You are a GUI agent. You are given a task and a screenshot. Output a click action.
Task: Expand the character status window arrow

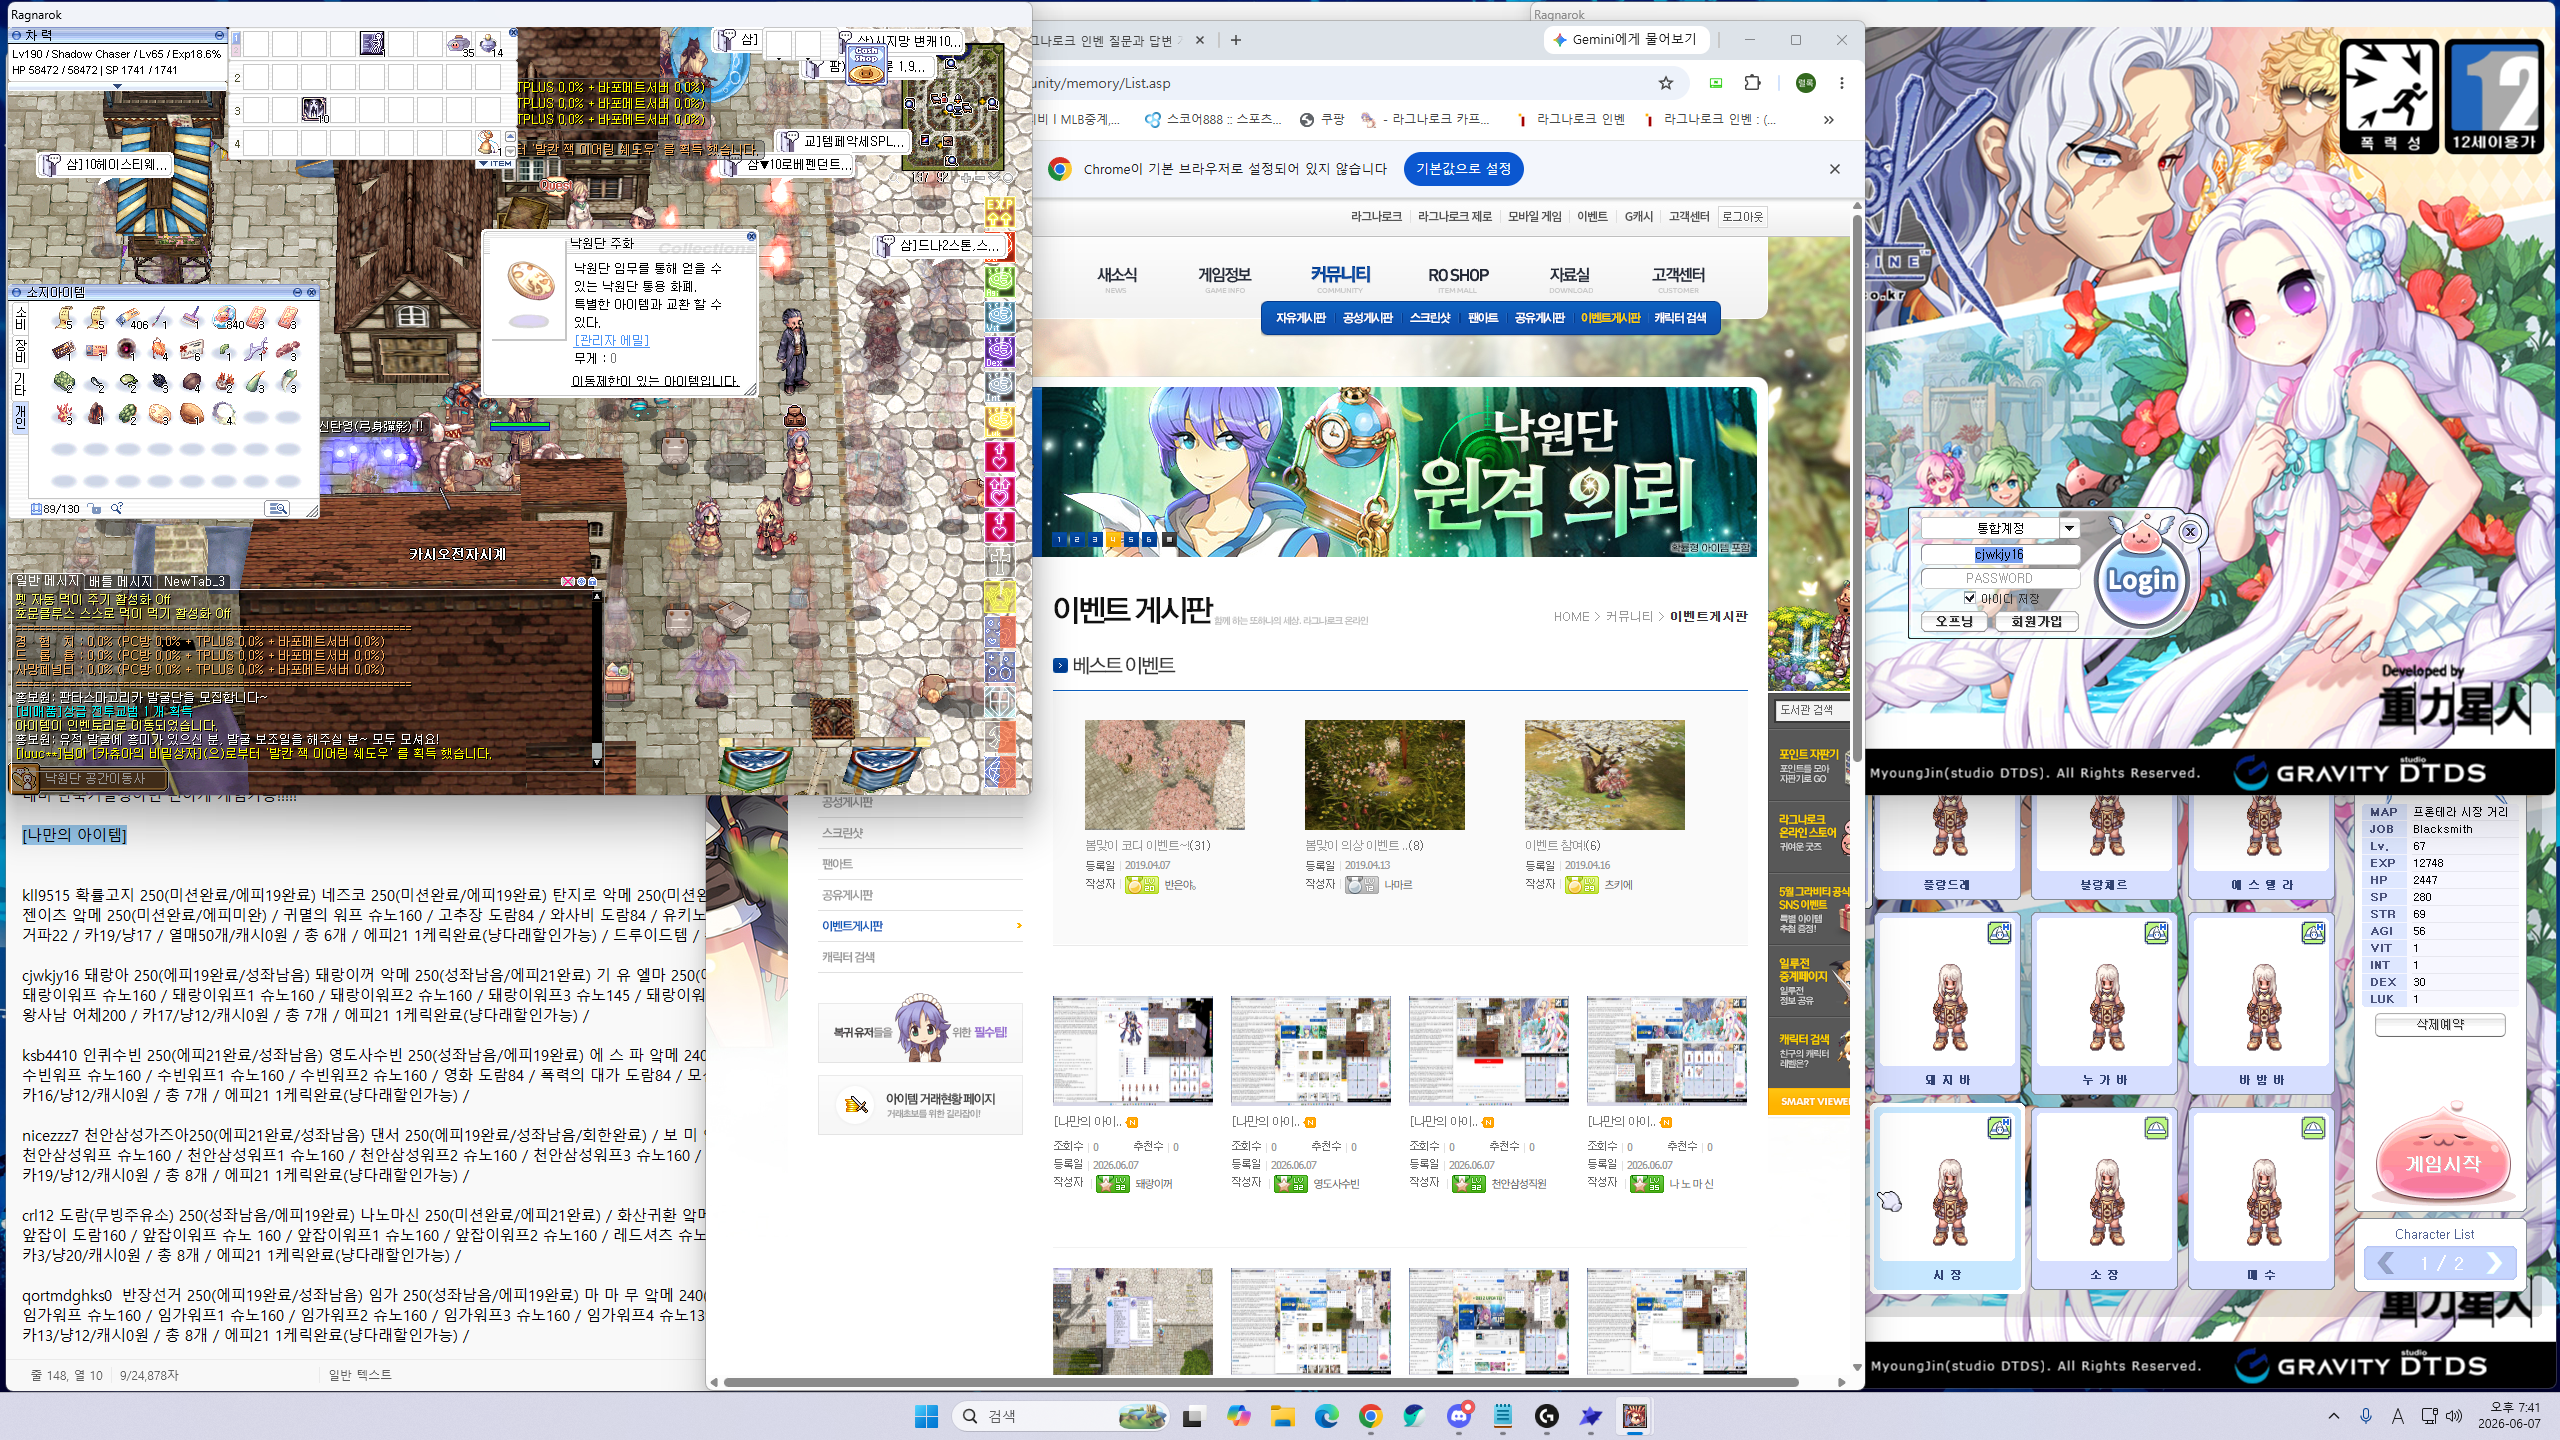pyautogui.click(x=118, y=86)
